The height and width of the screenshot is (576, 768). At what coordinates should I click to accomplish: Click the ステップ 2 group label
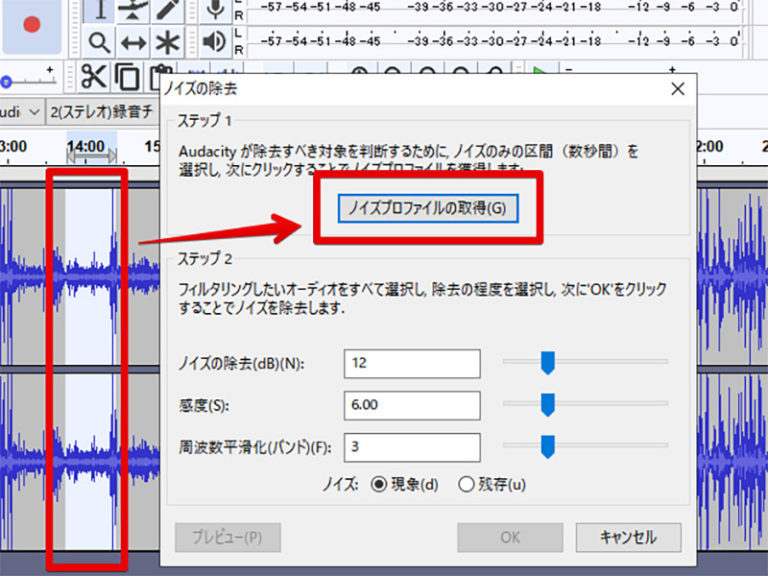point(204,259)
